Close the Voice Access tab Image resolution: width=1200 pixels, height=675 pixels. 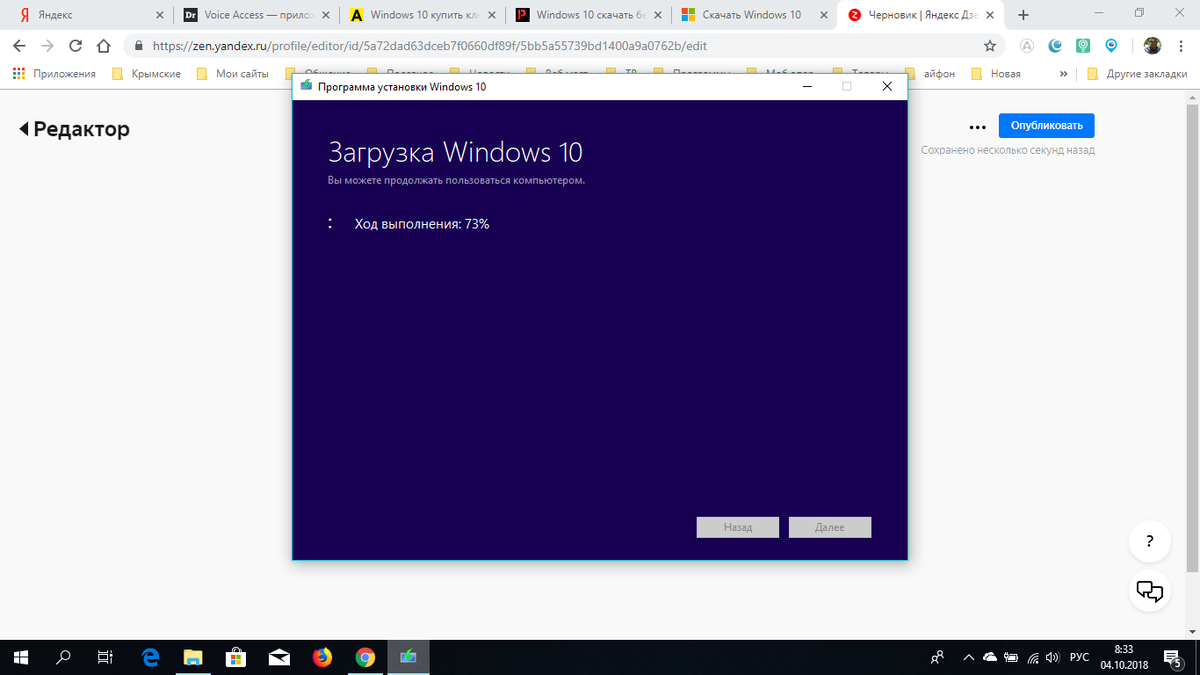[325, 15]
